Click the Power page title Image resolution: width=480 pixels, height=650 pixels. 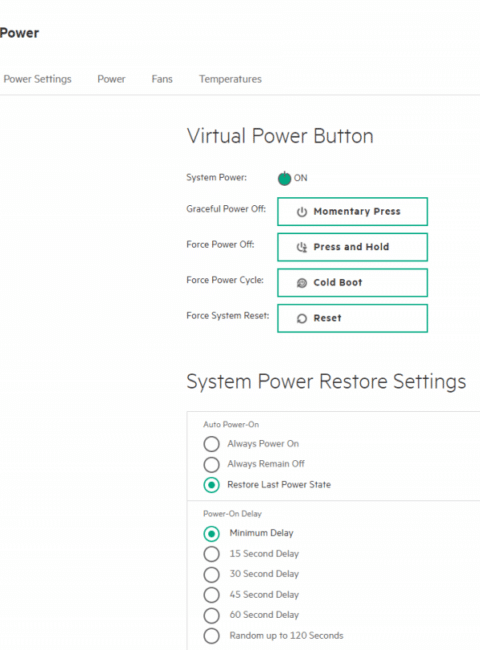(x=19, y=33)
